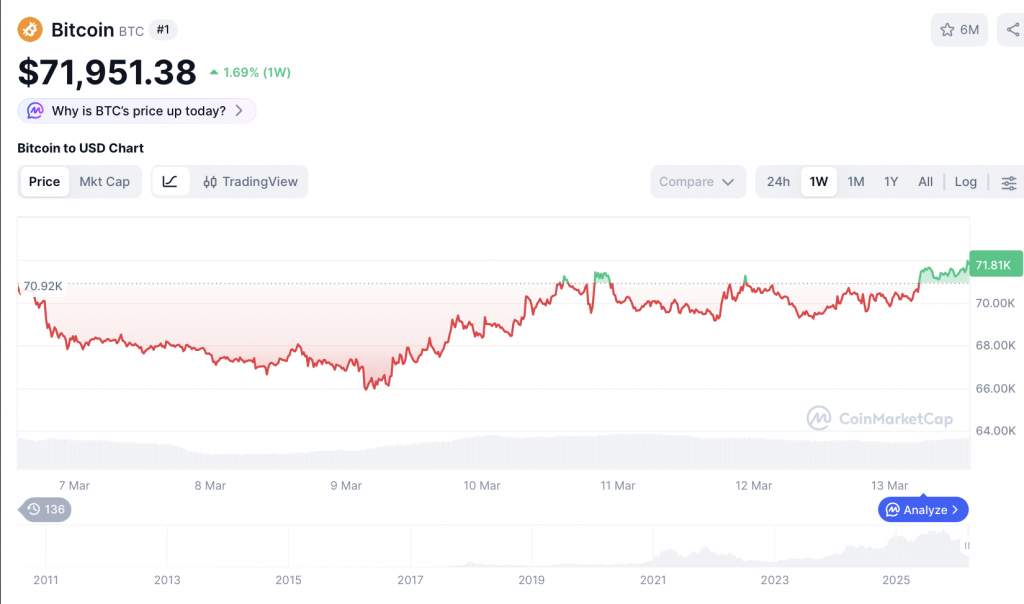Open the share icon at top right

[1014, 29]
